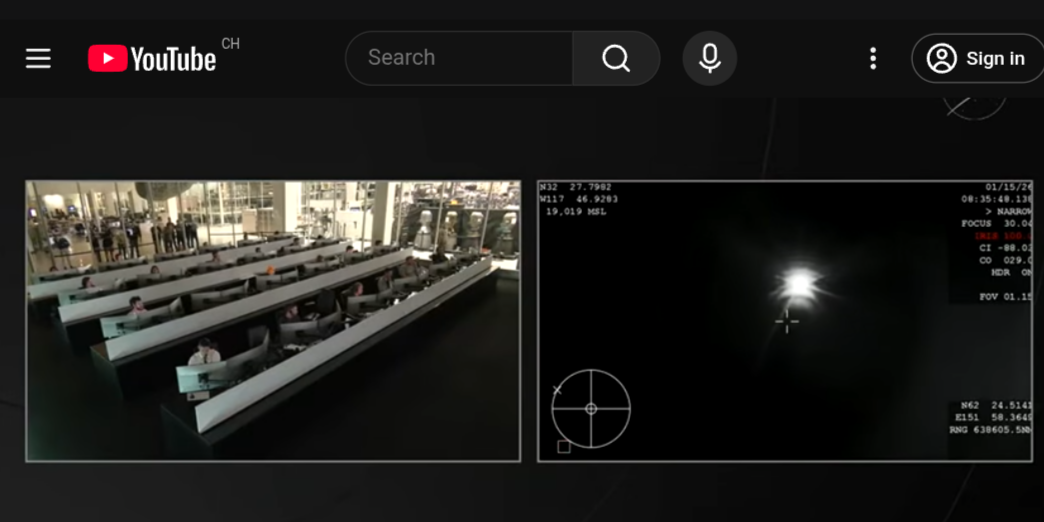Click the 'FOCUS 30.0' readout
The width and height of the screenshot is (1044, 522).
click(997, 224)
